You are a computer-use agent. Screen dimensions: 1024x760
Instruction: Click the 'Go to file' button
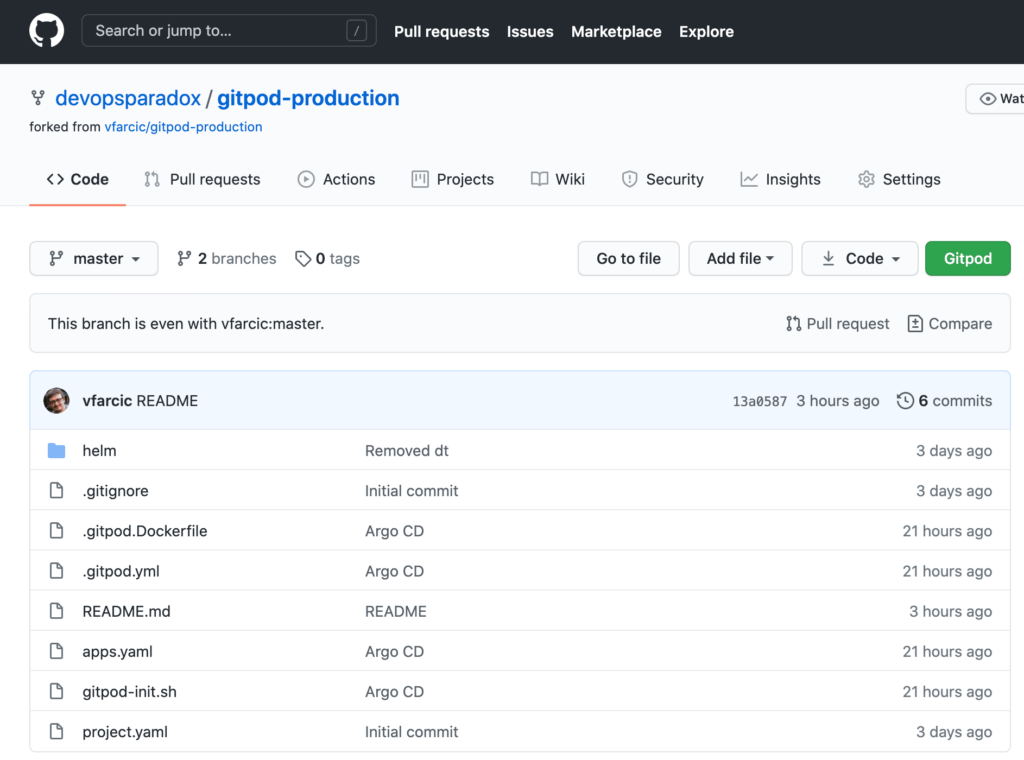pos(628,259)
